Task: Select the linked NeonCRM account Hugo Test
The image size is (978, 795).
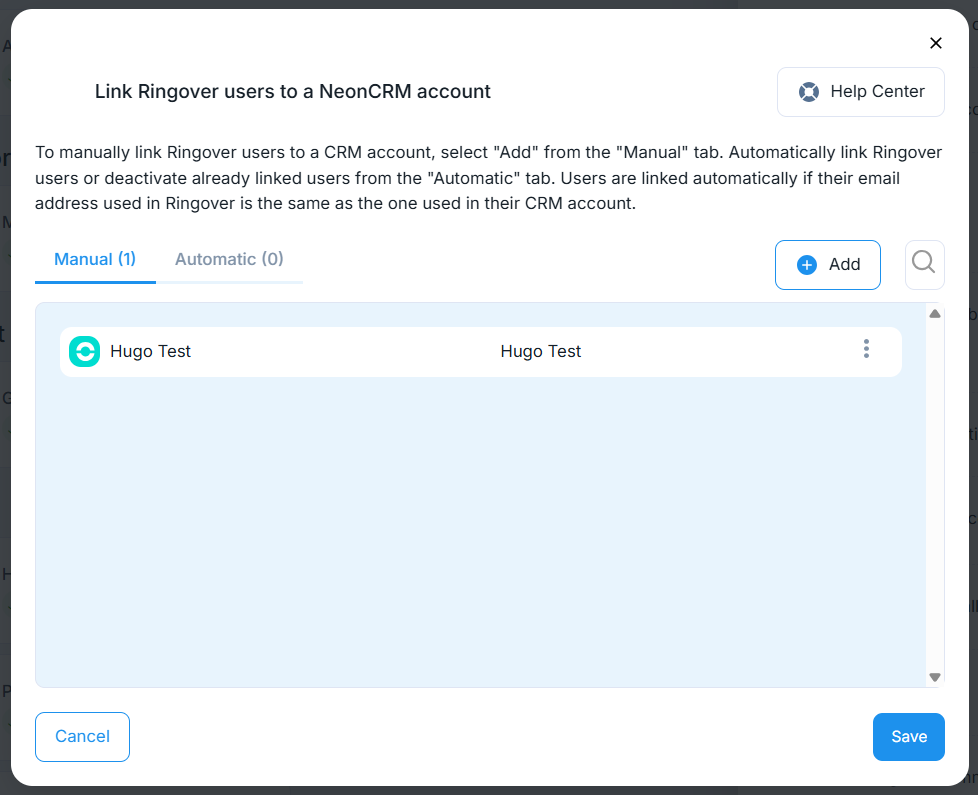Action: pos(540,352)
